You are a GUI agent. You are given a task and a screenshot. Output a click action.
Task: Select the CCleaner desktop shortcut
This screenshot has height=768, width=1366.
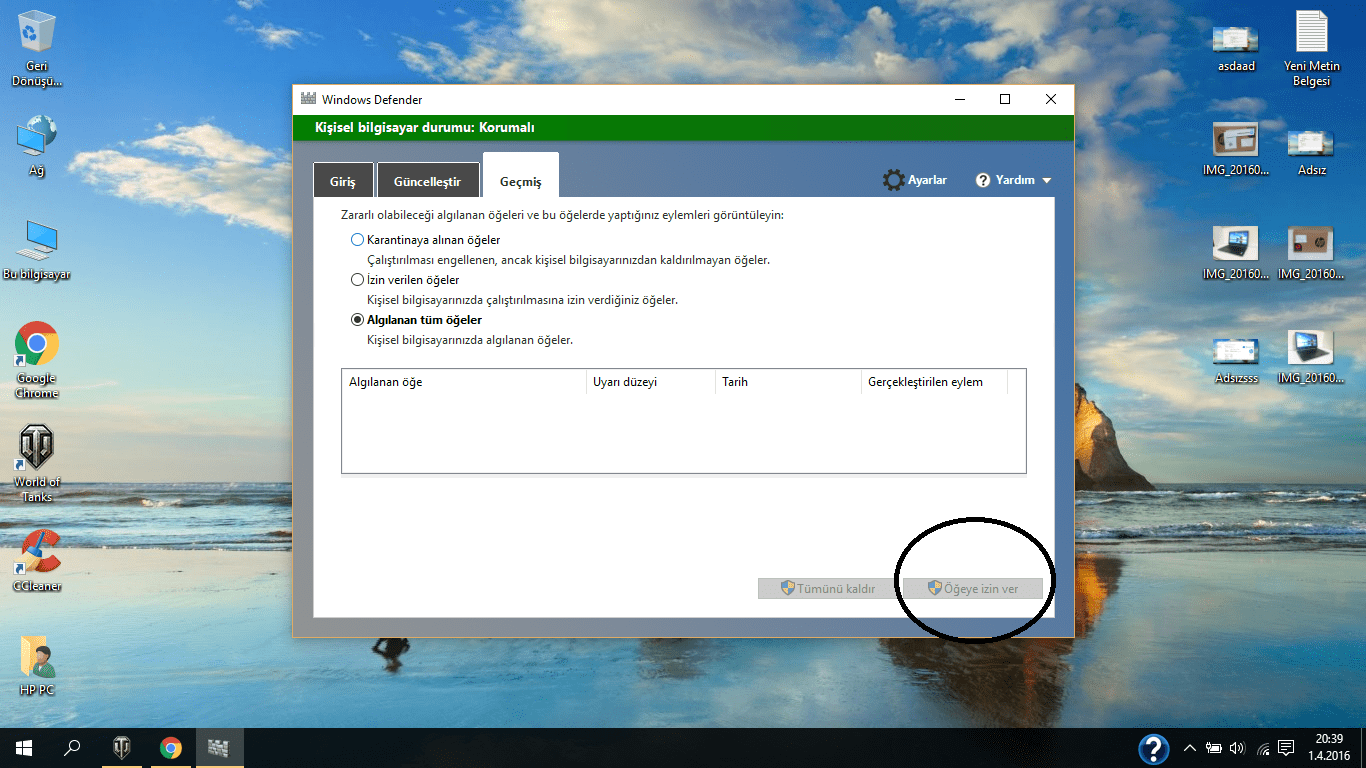pyautogui.click(x=37, y=561)
